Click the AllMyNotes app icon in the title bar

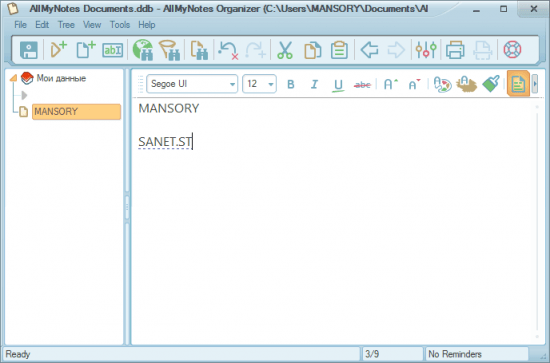tap(13, 8)
